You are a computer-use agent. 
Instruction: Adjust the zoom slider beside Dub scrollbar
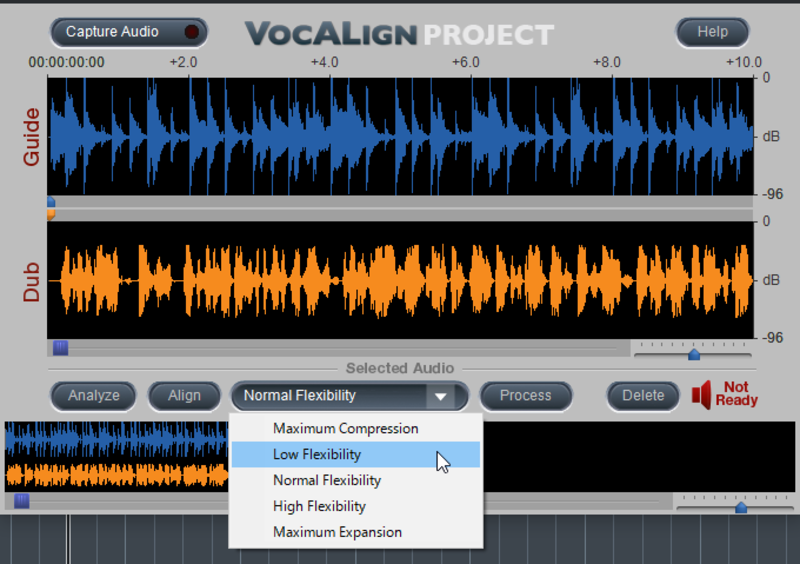click(x=694, y=354)
